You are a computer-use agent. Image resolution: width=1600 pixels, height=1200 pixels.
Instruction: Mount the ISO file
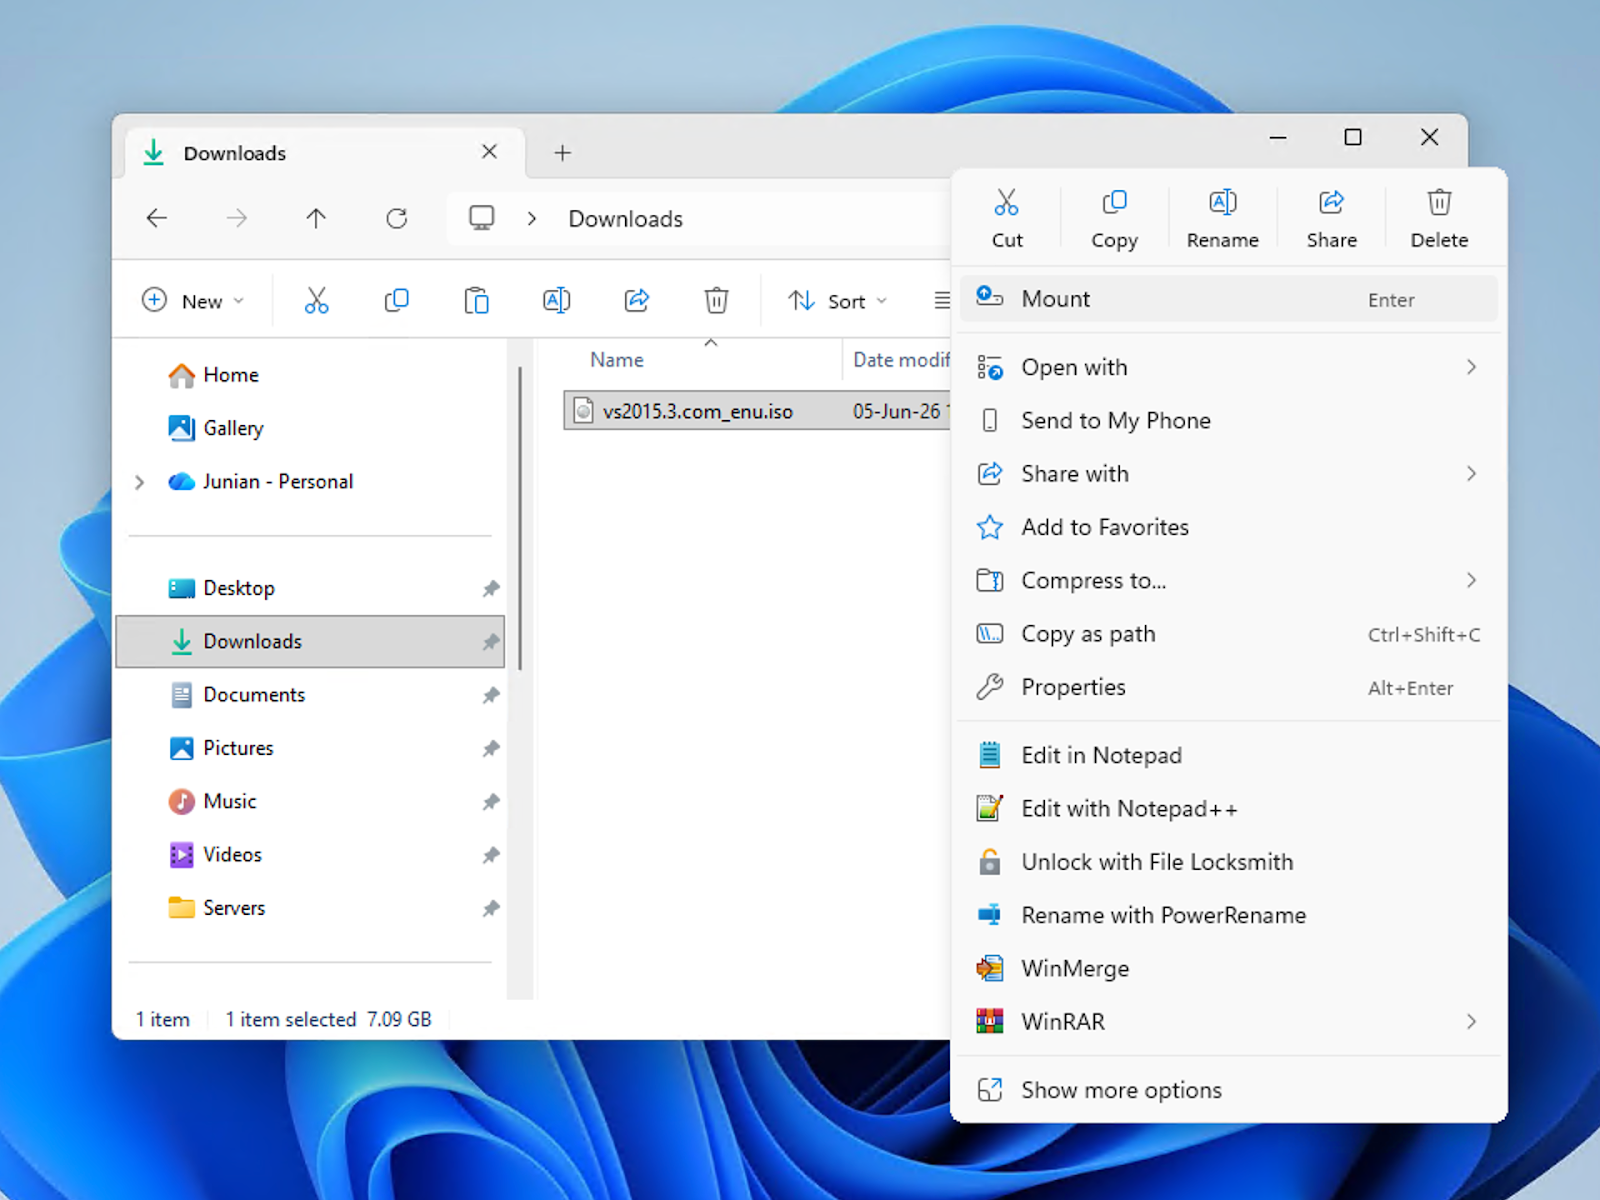1228,299
